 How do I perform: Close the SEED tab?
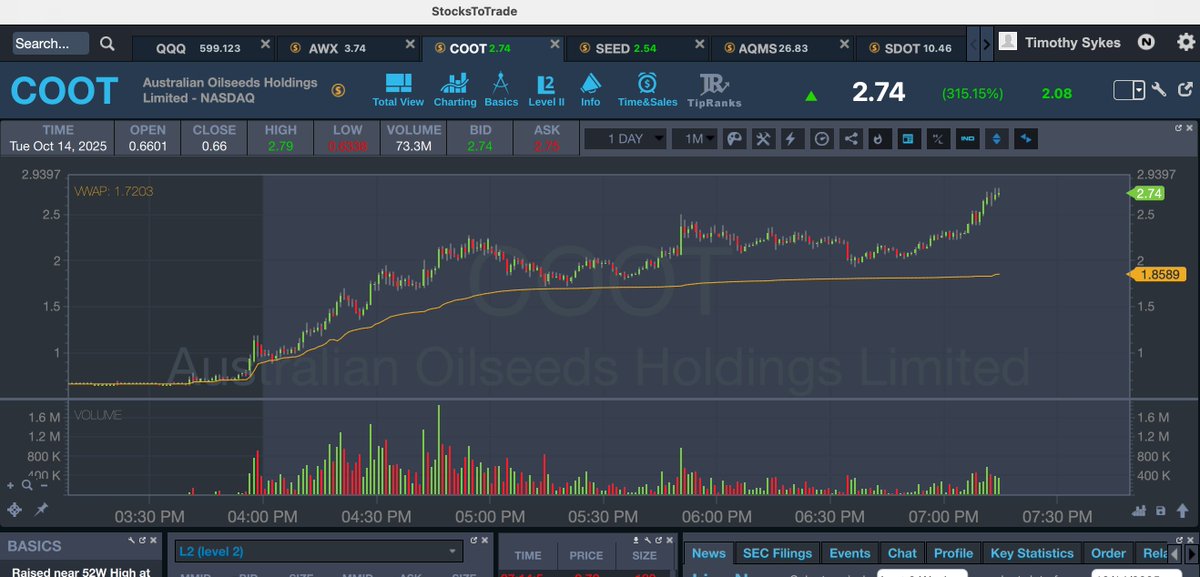point(700,44)
